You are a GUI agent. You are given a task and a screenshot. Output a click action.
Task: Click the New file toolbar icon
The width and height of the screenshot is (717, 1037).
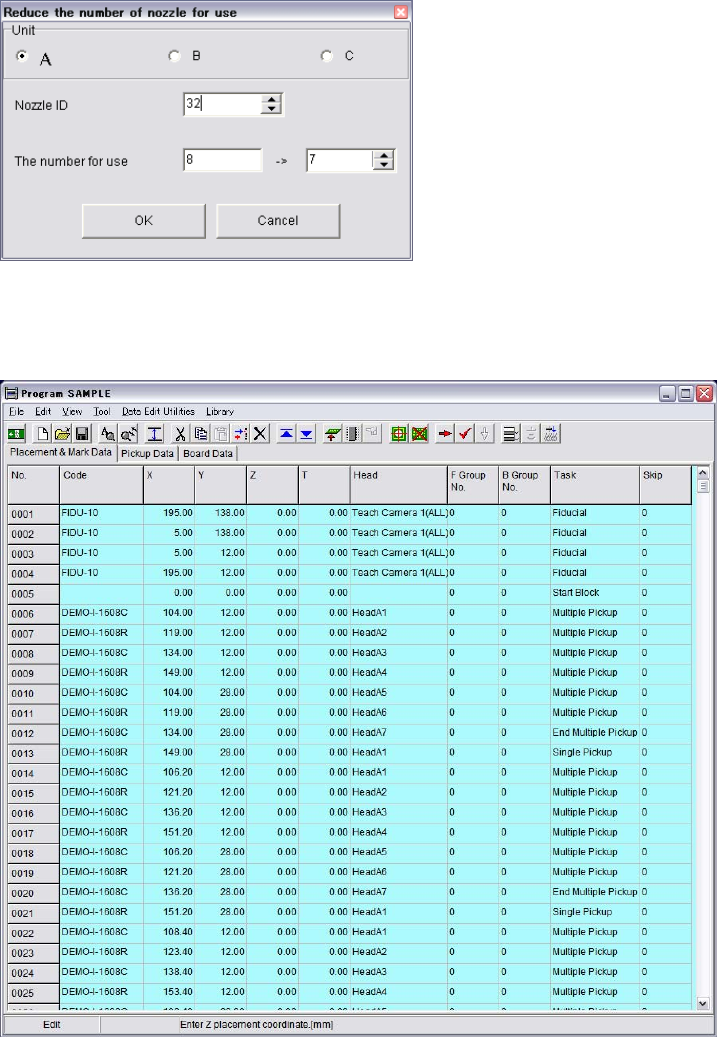[45, 433]
